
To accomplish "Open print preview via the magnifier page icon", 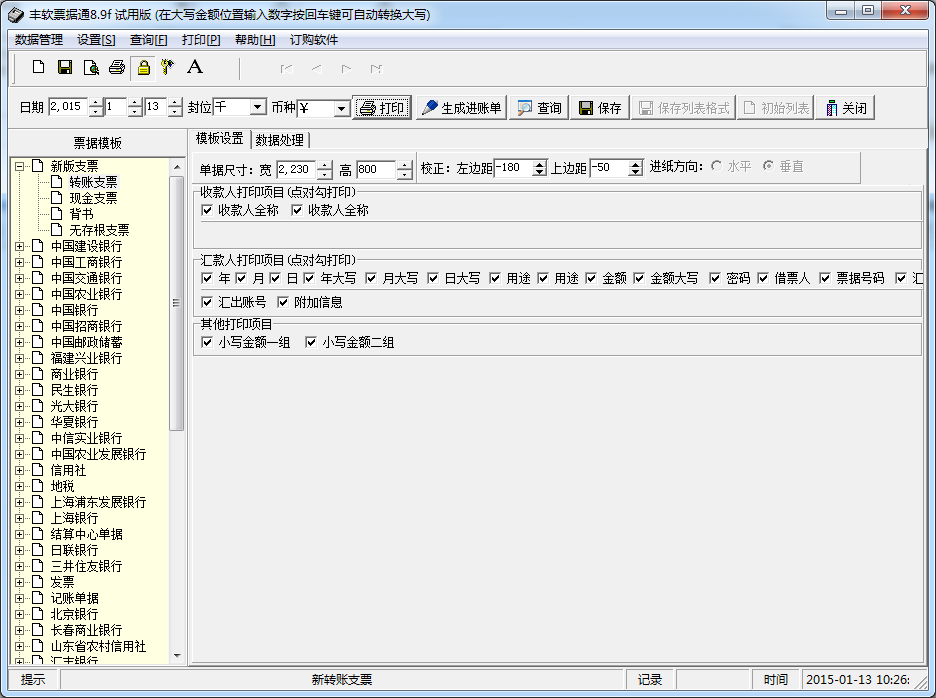I will coord(91,67).
